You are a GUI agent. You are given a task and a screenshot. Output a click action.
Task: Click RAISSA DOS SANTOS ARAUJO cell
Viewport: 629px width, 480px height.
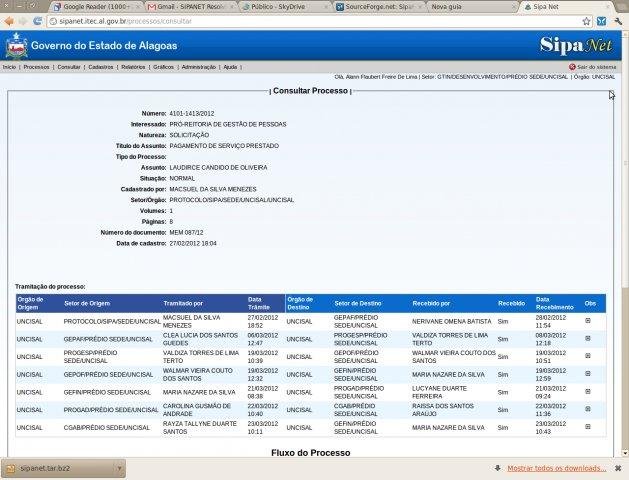pos(443,410)
